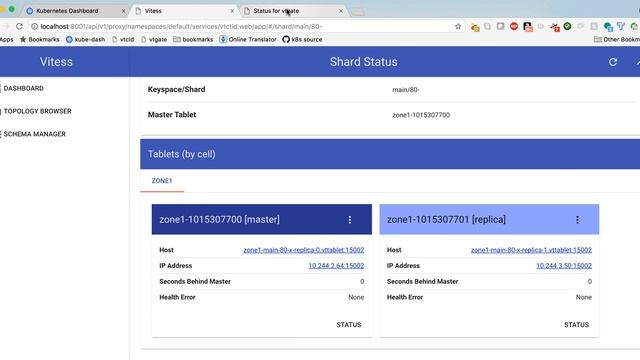
Task: Refresh the Shard Status view
Action: [613, 62]
